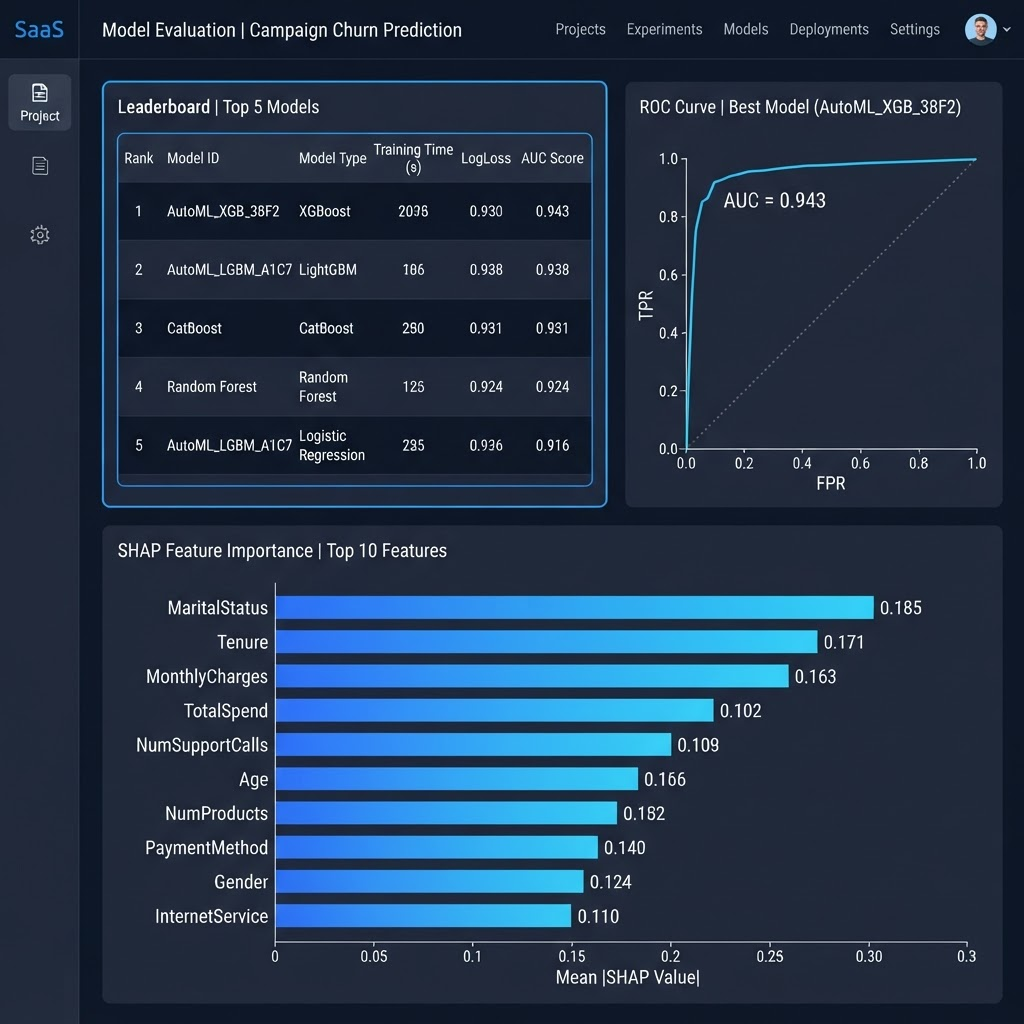Open the document list icon in the sidebar

[40, 166]
